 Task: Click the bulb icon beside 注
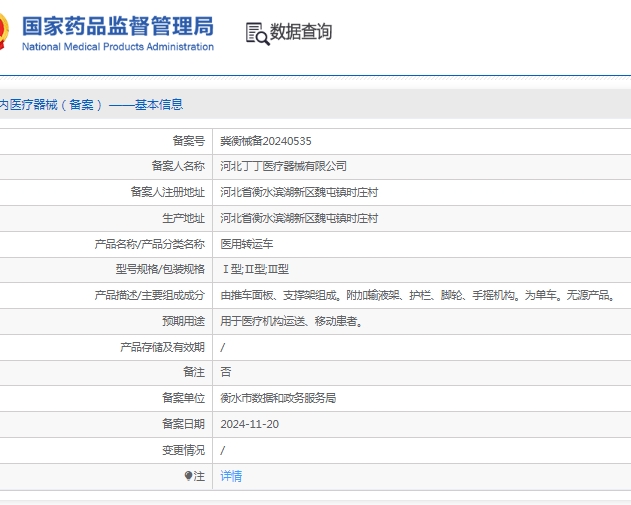188,476
